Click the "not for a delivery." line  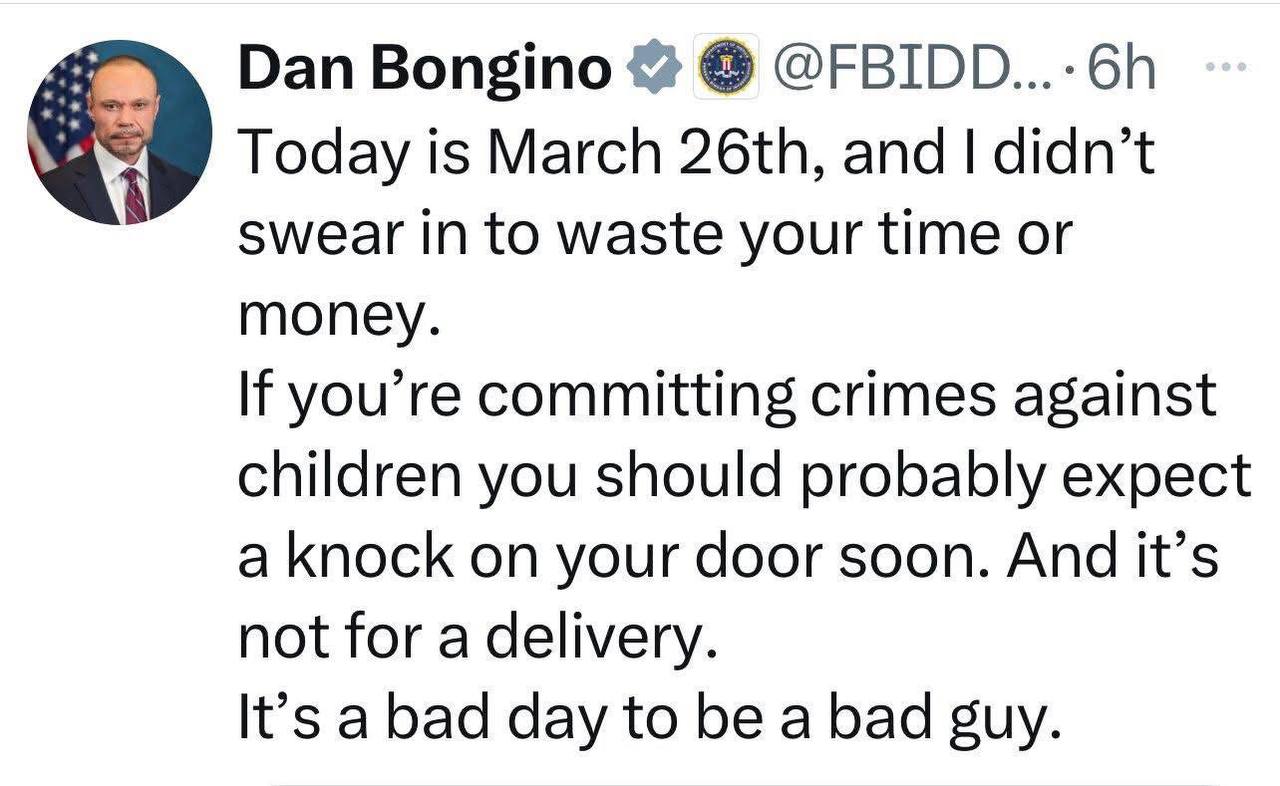(x=478, y=636)
